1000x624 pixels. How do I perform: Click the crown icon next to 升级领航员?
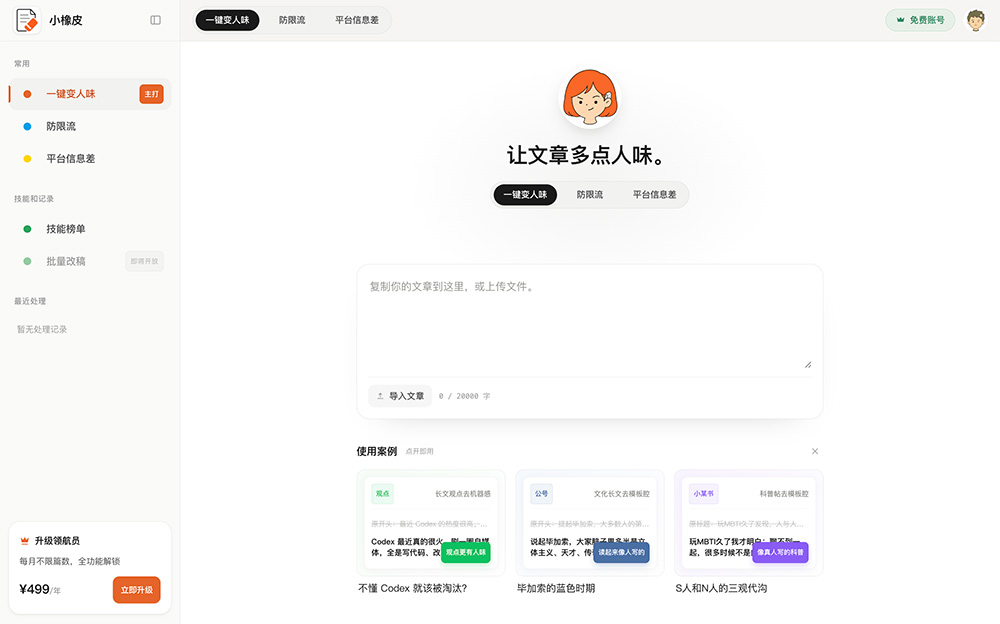pyautogui.click(x=25, y=541)
